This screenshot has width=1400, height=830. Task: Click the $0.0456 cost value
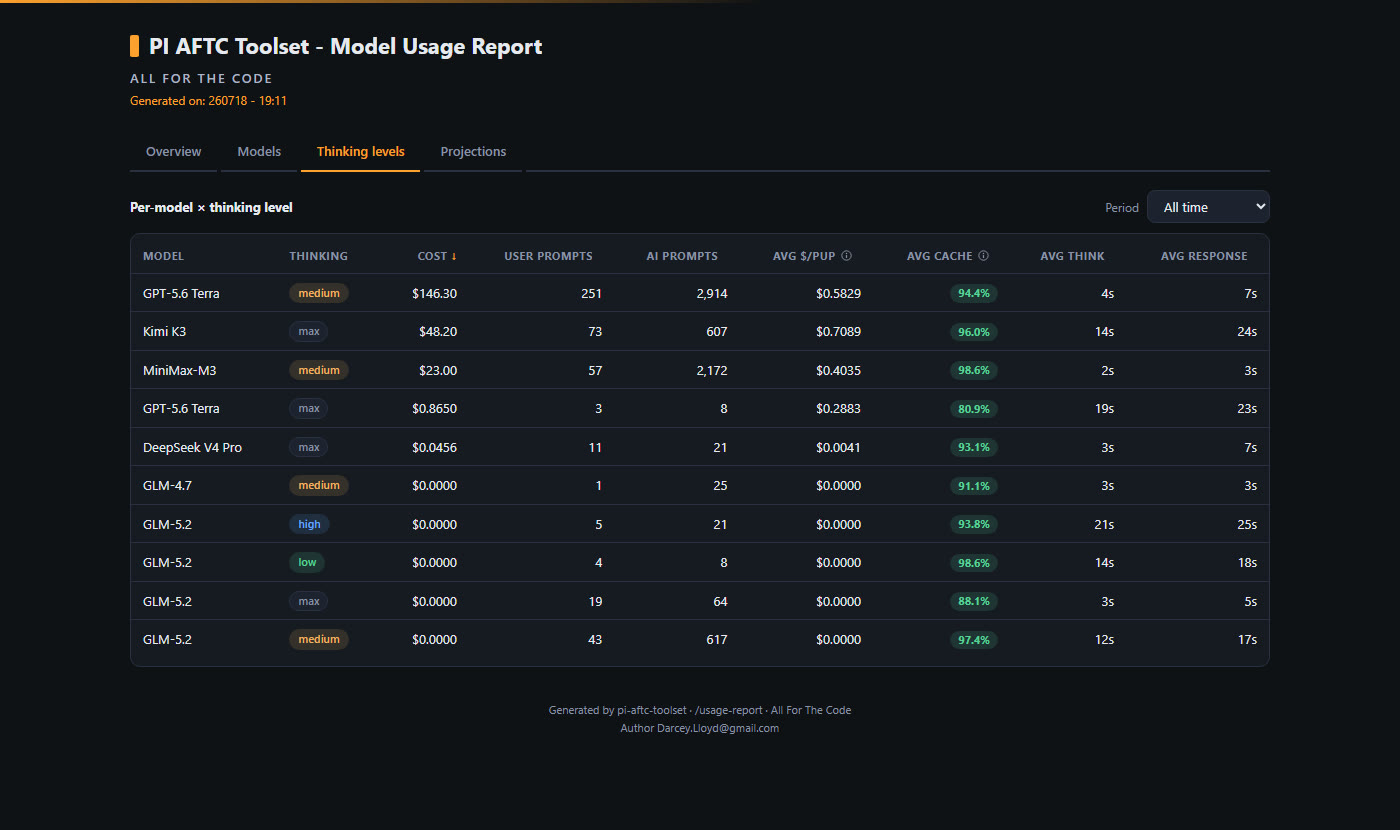(x=434, y=447)
